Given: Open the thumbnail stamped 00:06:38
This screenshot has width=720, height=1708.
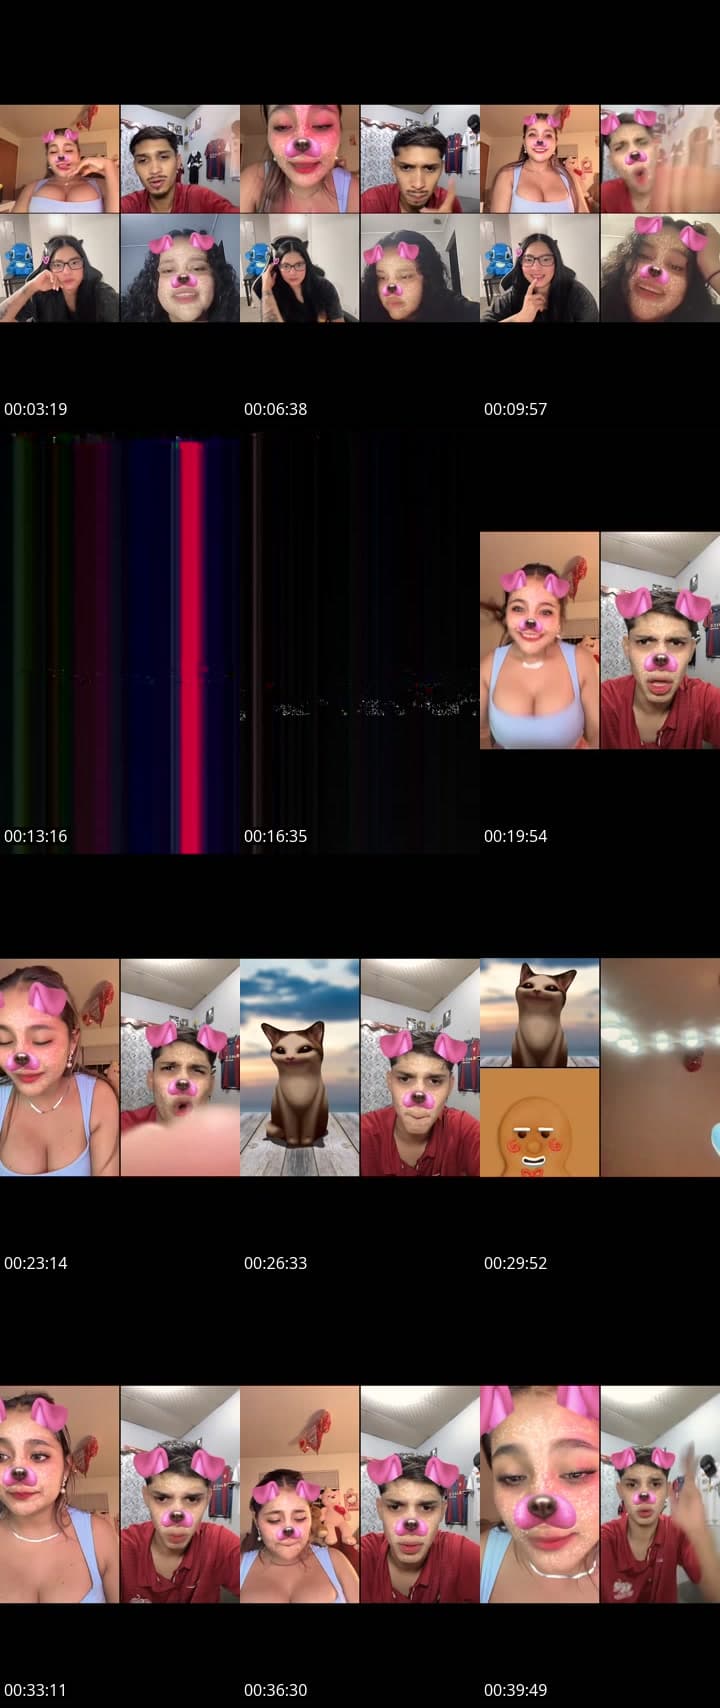Looking at the screenshot, I should click(x=360, y=213).
